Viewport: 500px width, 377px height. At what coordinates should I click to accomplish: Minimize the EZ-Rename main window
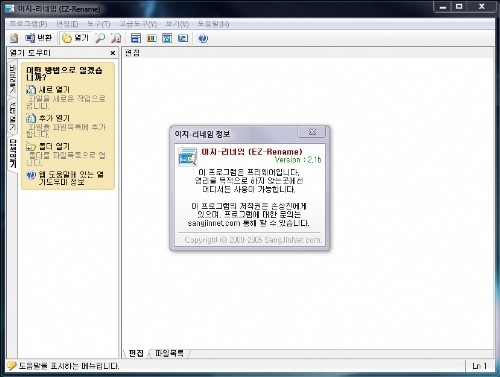[x=443, y=7]
